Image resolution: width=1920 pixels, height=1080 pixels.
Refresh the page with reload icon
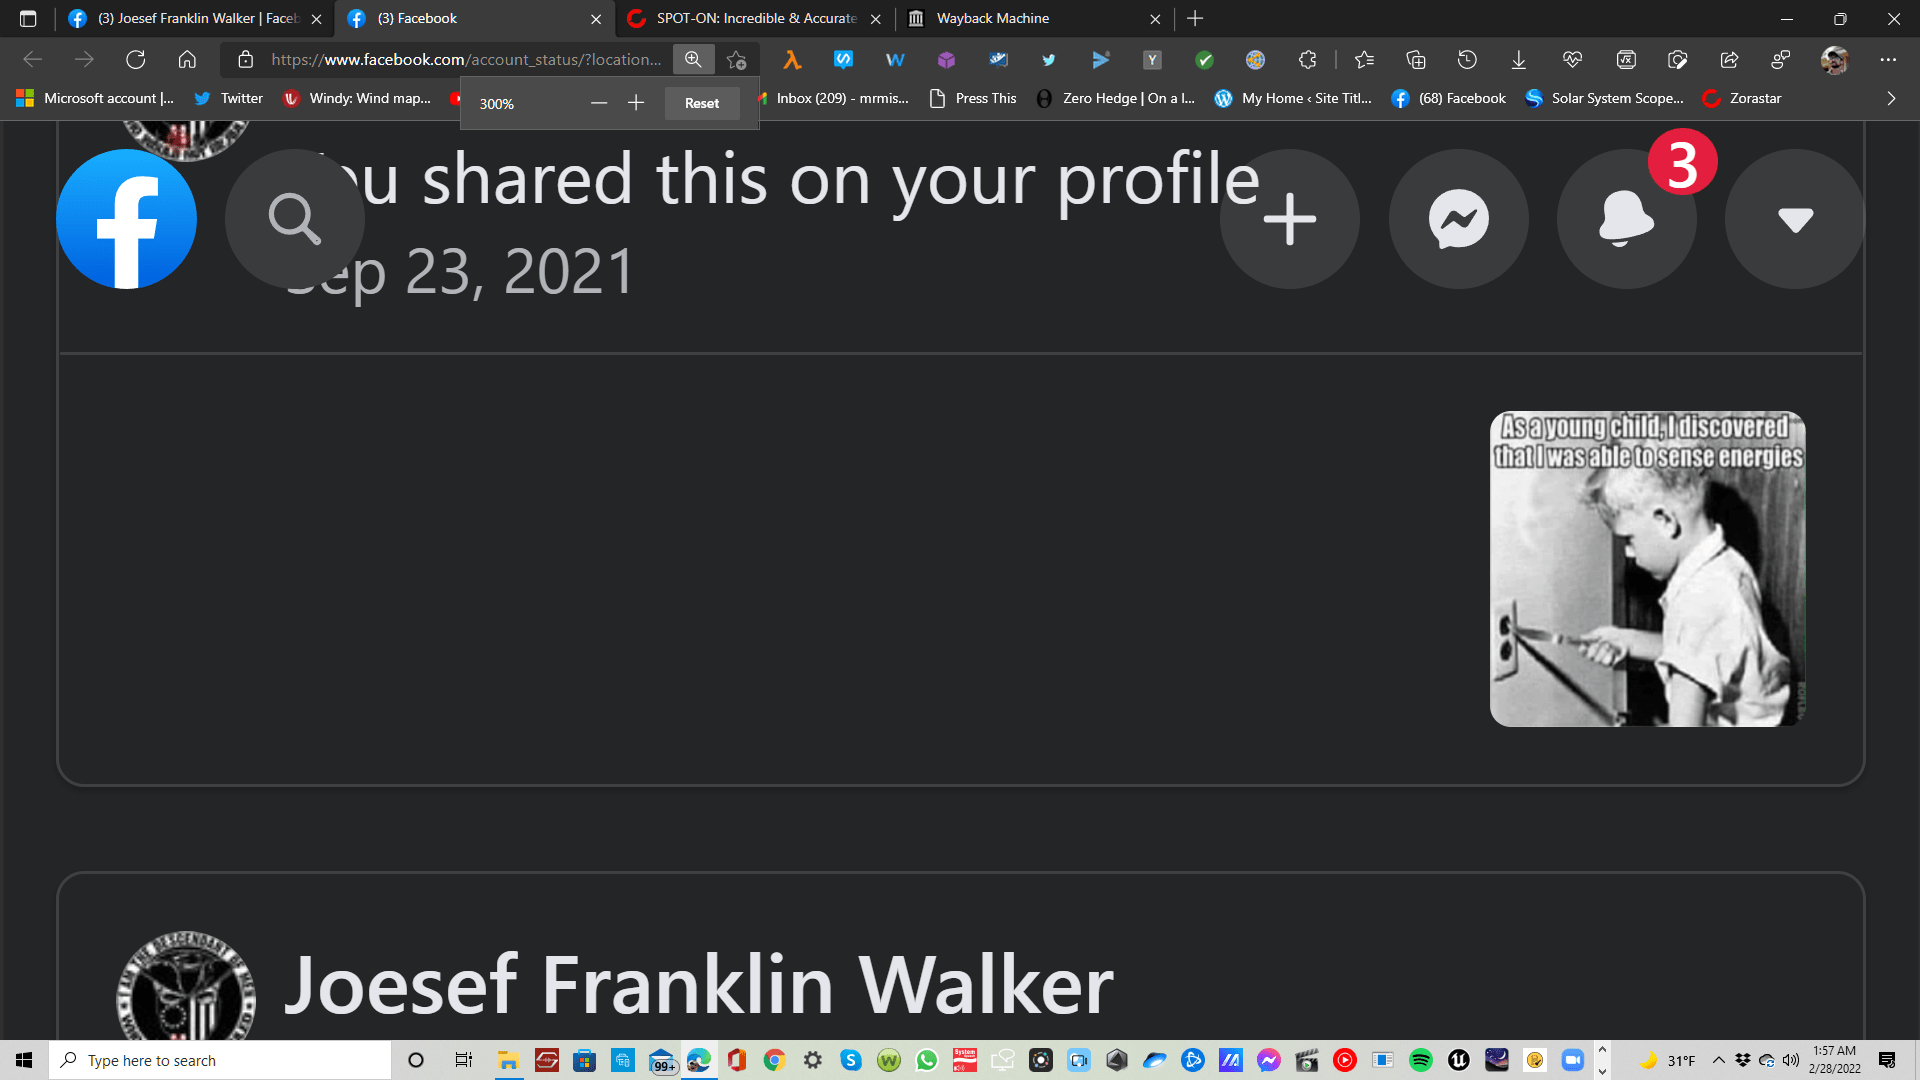tap(135, 60)
